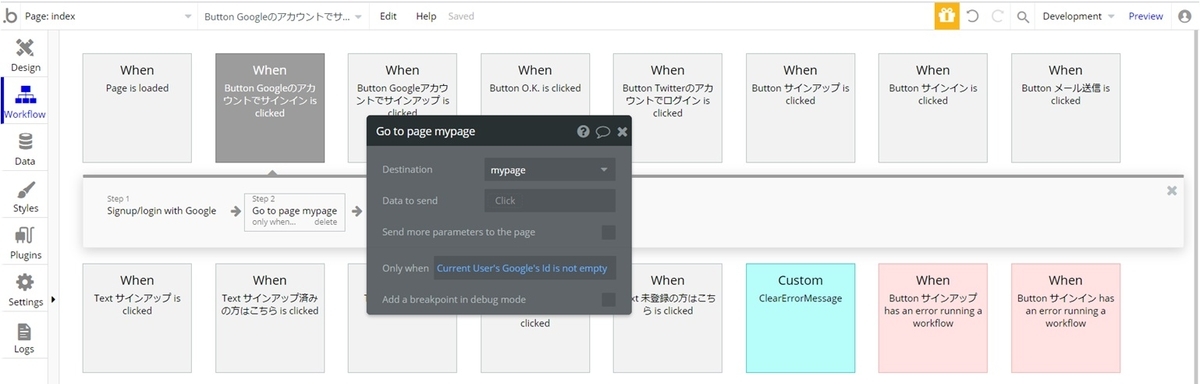
Task: Select Button Googleのアカウントでサインイン event
Action: pos(270,108)
